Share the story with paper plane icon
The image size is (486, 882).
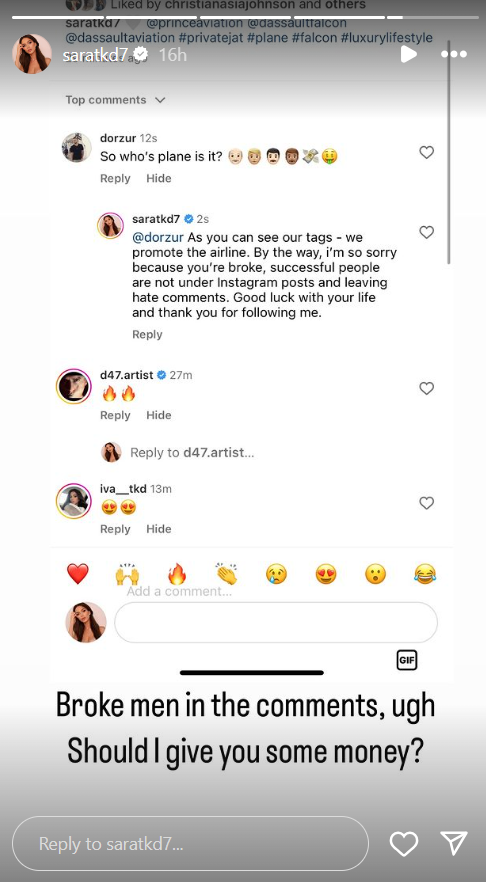(453, 843)
